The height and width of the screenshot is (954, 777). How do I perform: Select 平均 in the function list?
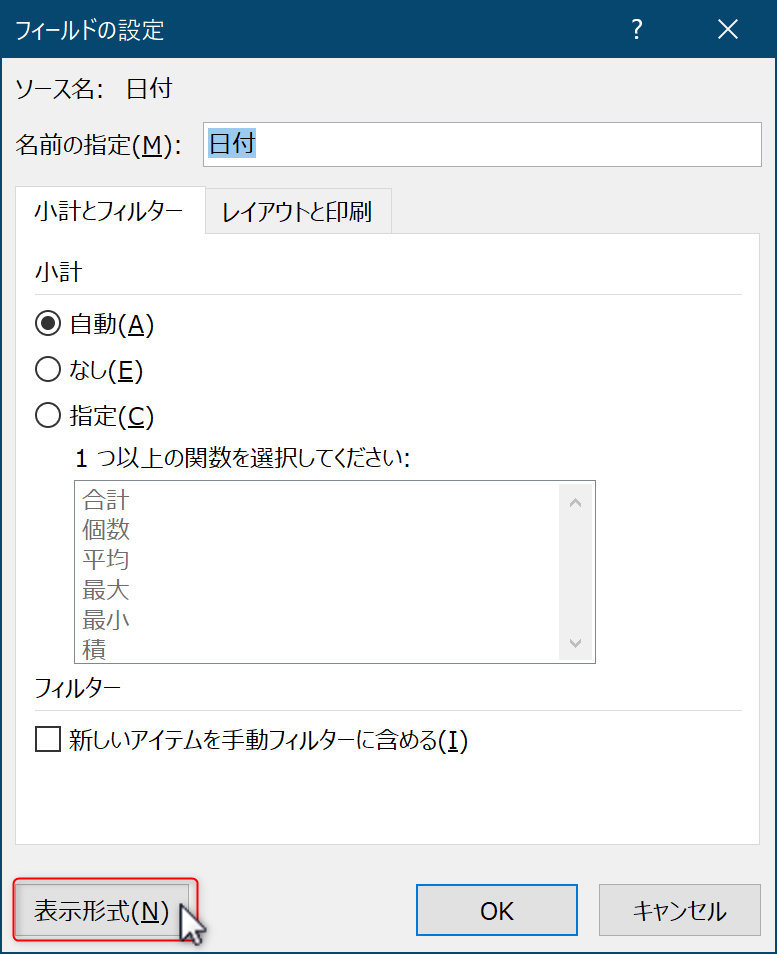point(106,560)
